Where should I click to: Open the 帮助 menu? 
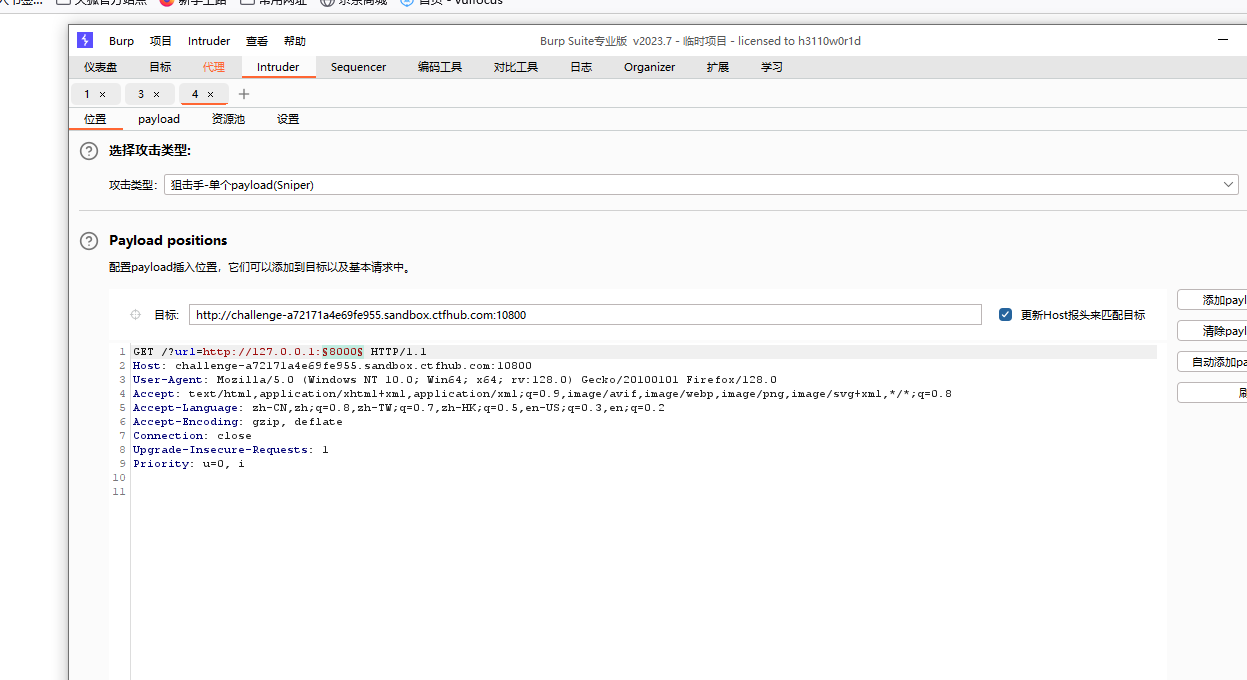[295, 41]
